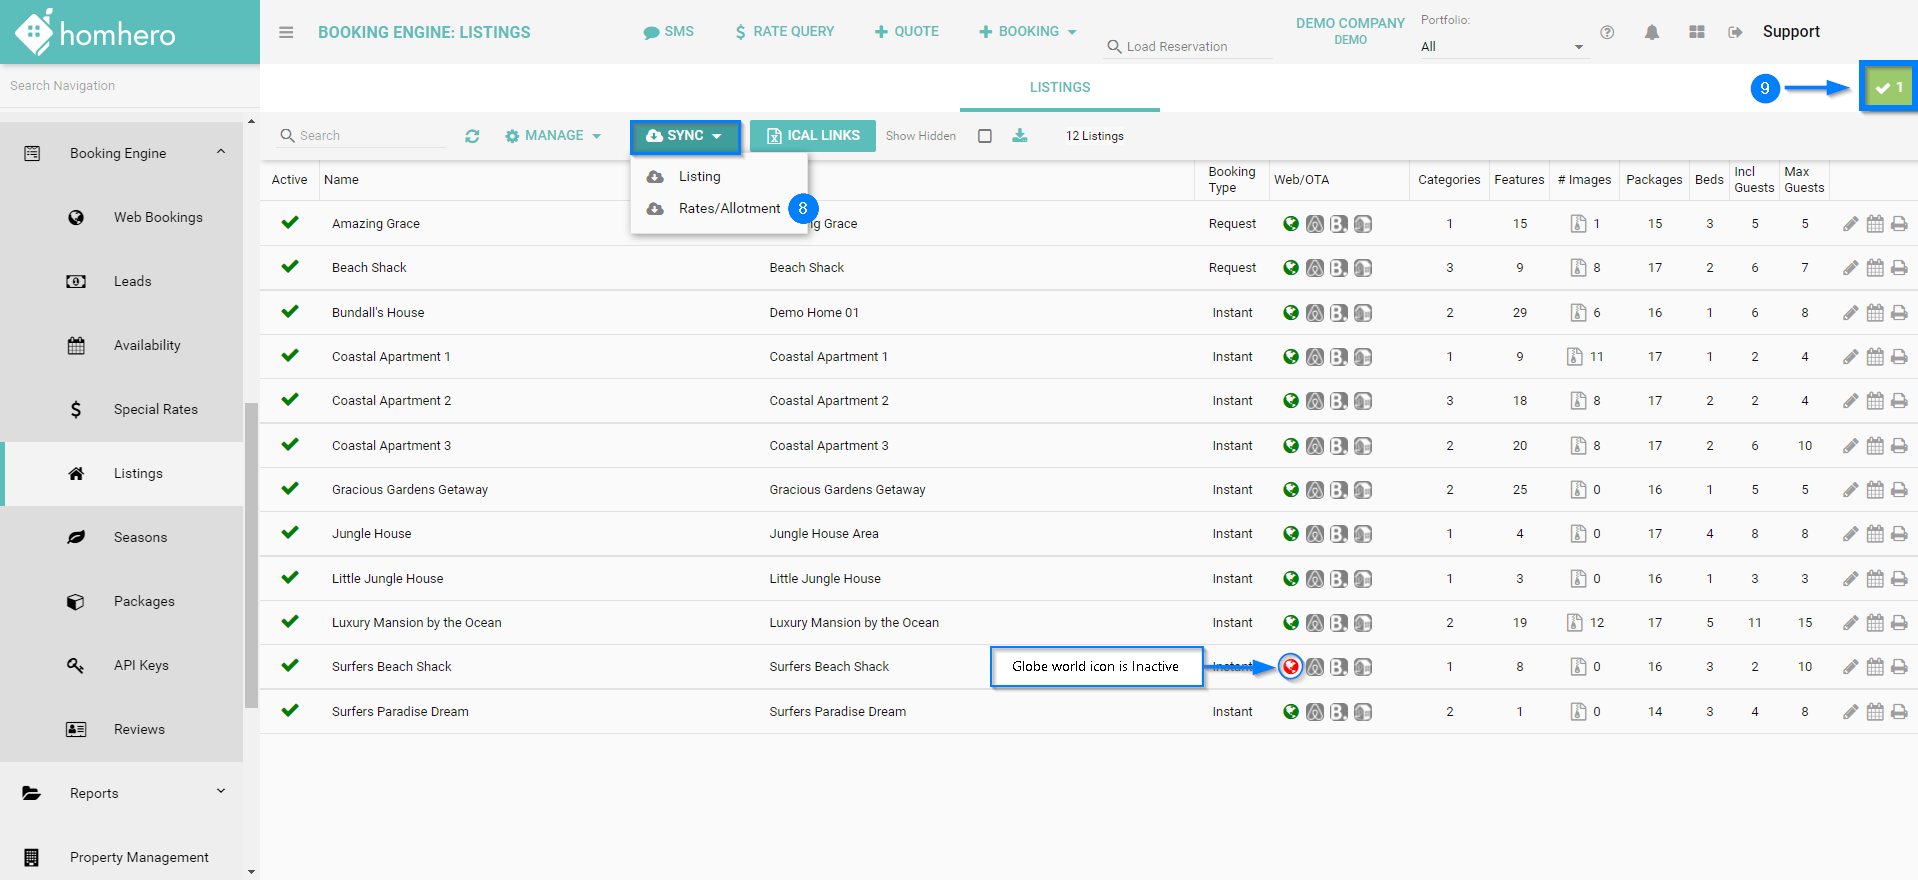The width and height of the screenshot is (1918, 880).
Task: Download the listings export
Action: click(1019, 136)
